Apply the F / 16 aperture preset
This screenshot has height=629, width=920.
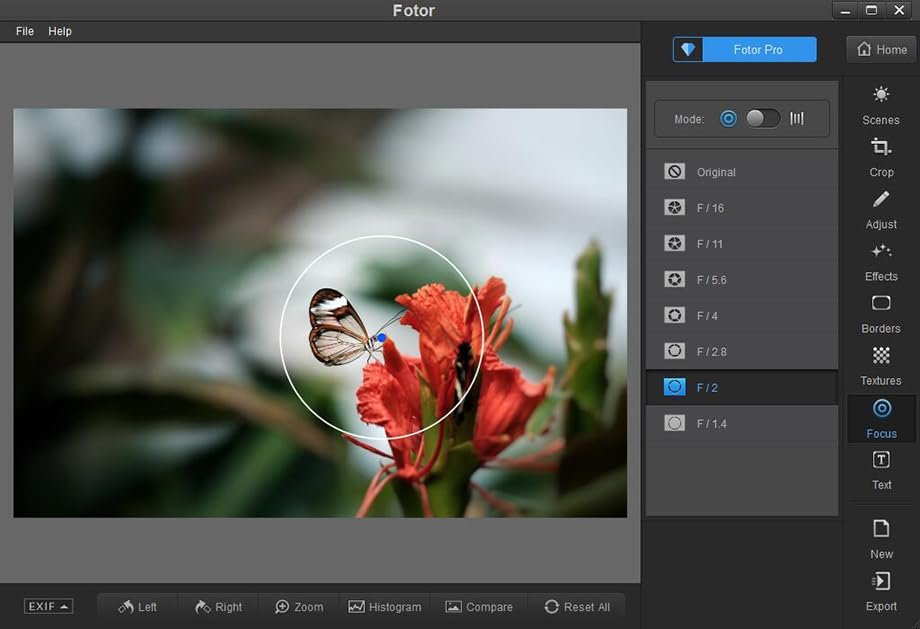(742, 208)
